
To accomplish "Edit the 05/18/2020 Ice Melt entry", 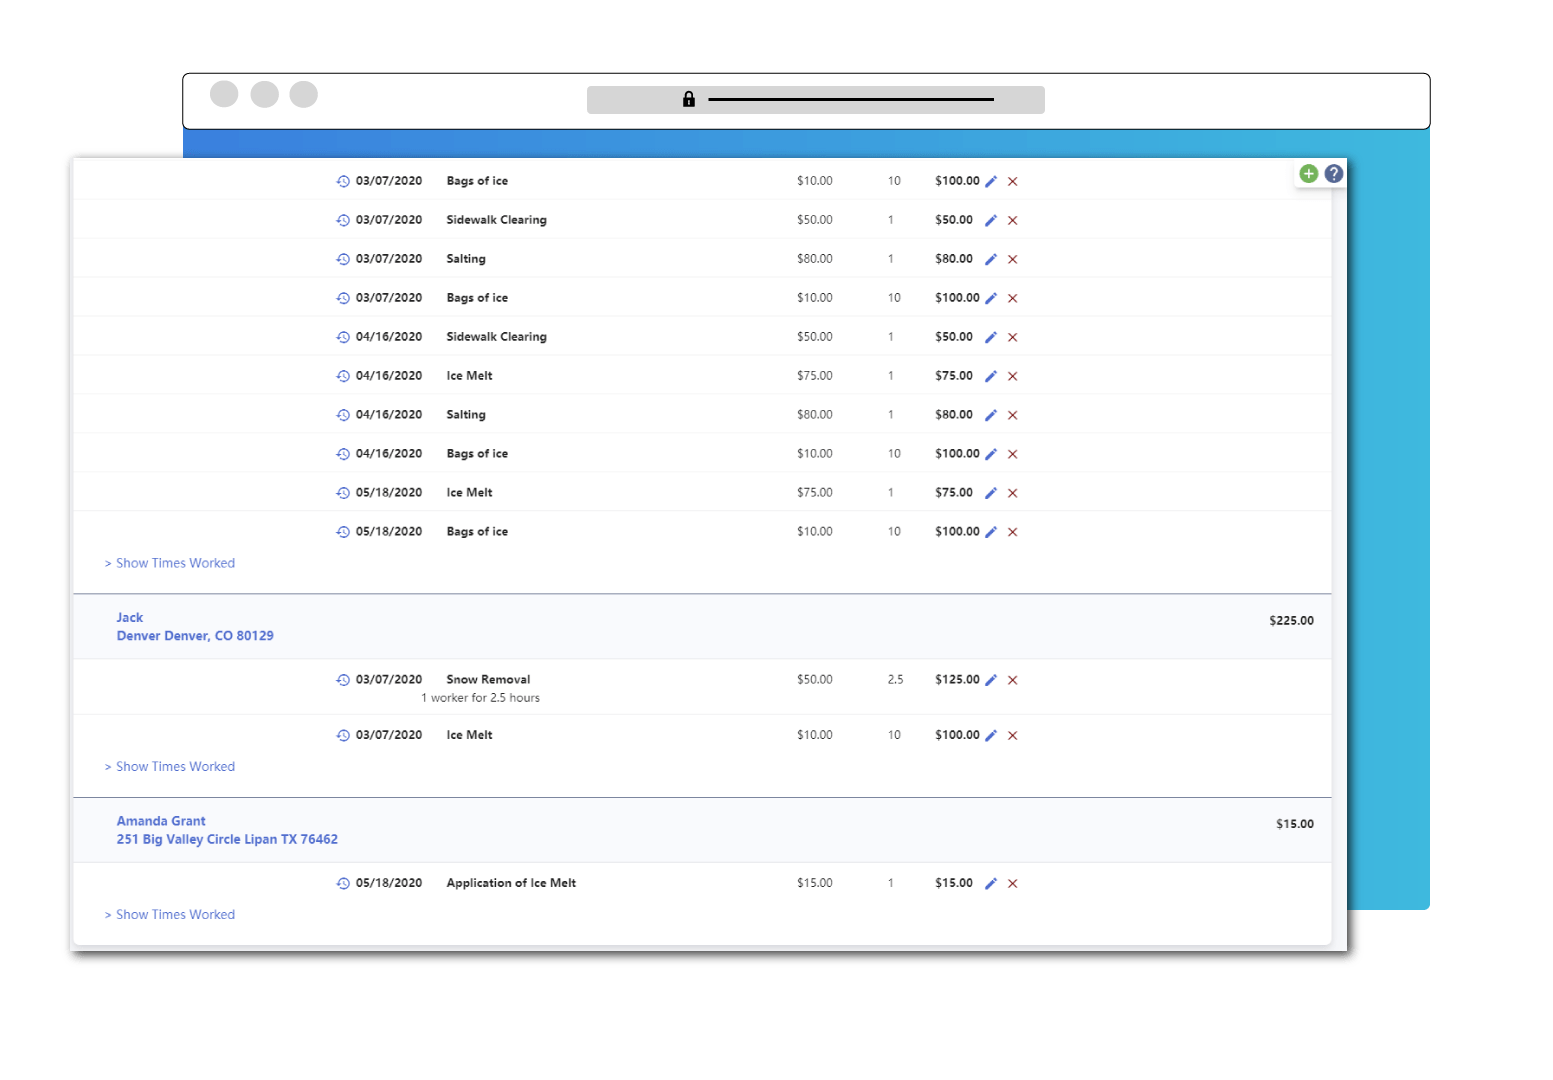I will point(991,493).
